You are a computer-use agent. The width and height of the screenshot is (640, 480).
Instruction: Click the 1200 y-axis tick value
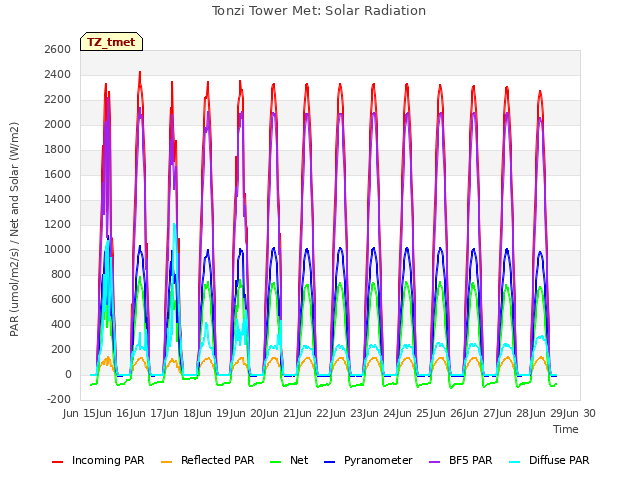[x=58, y=224]
